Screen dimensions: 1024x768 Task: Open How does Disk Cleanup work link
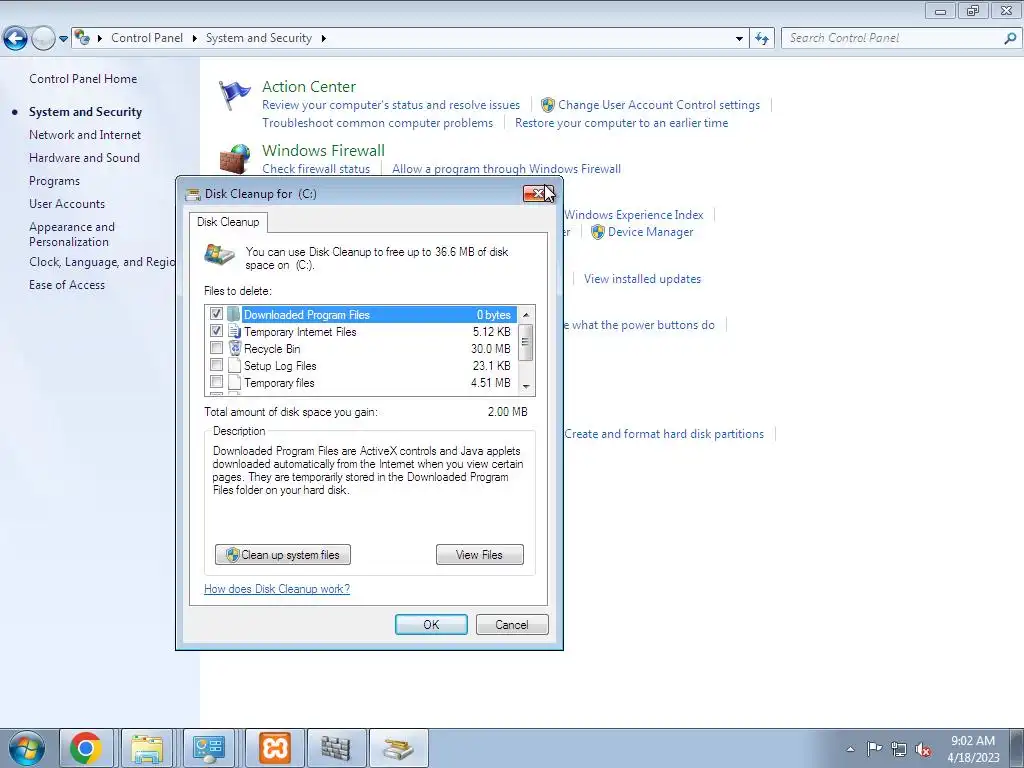[x=277, y=589]
